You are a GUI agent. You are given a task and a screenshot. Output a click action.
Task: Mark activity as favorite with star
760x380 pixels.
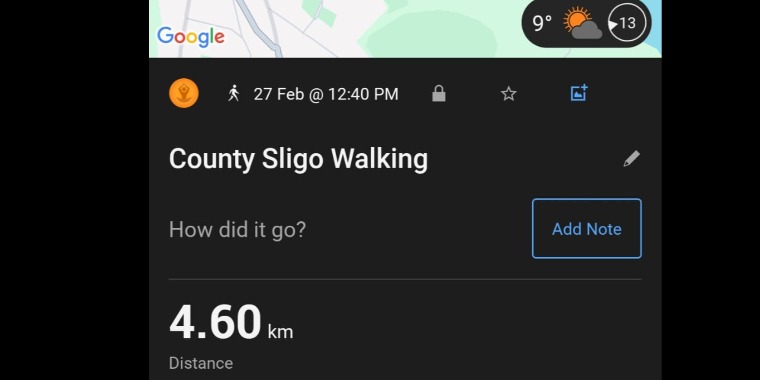(x=508, y=94)
